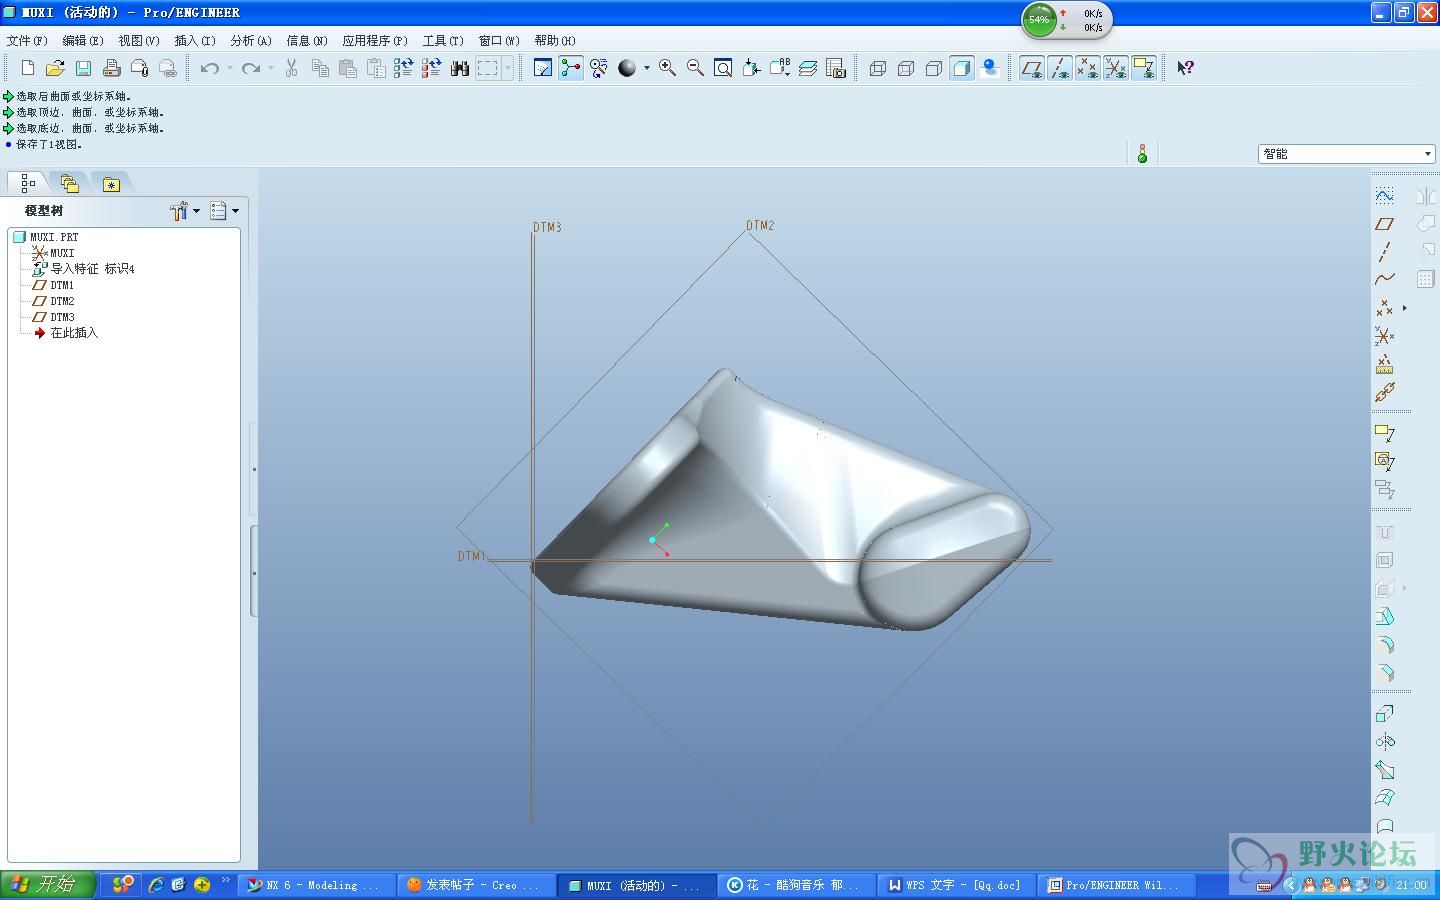Toggle coordinate systems display
The height and width of the screenshot is (900, 1440).
(1116, 68)
